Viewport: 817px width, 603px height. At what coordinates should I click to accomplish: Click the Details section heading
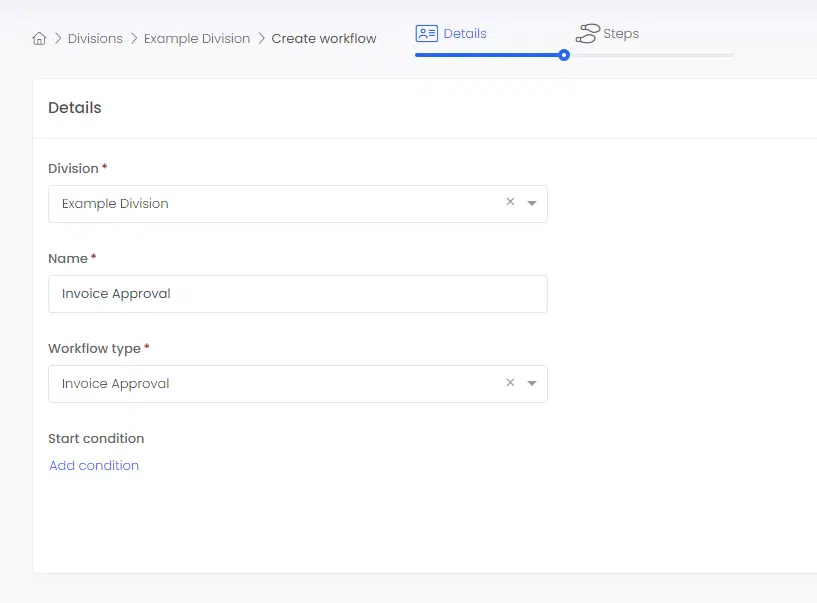75,107
